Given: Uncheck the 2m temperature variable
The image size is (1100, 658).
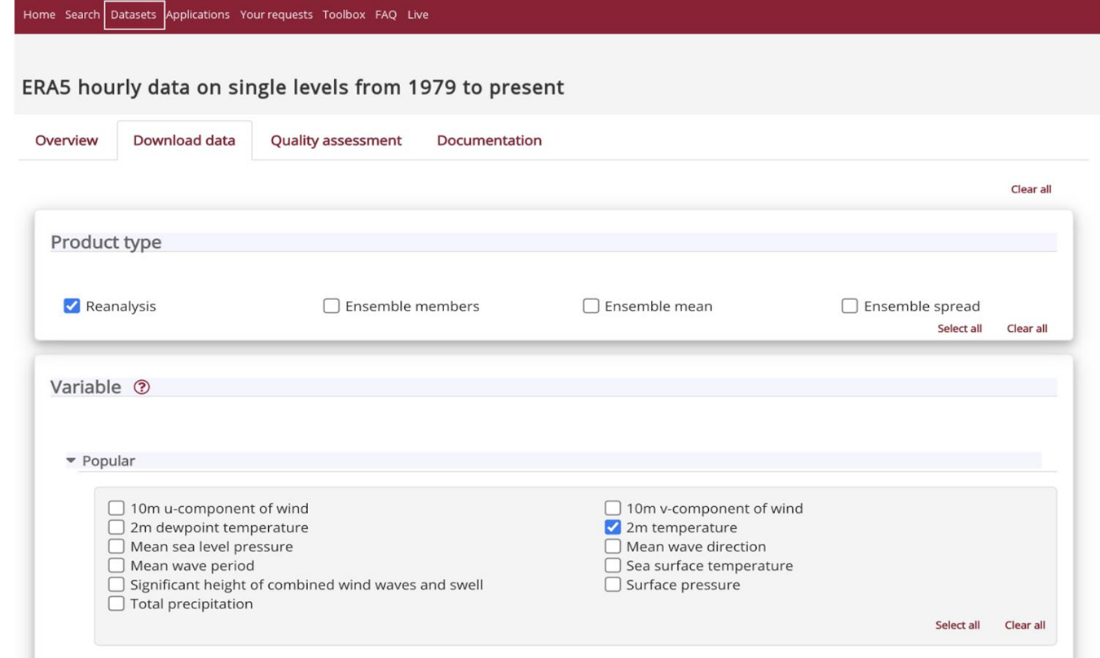Looking at the screenshot, I should (612, 527).
